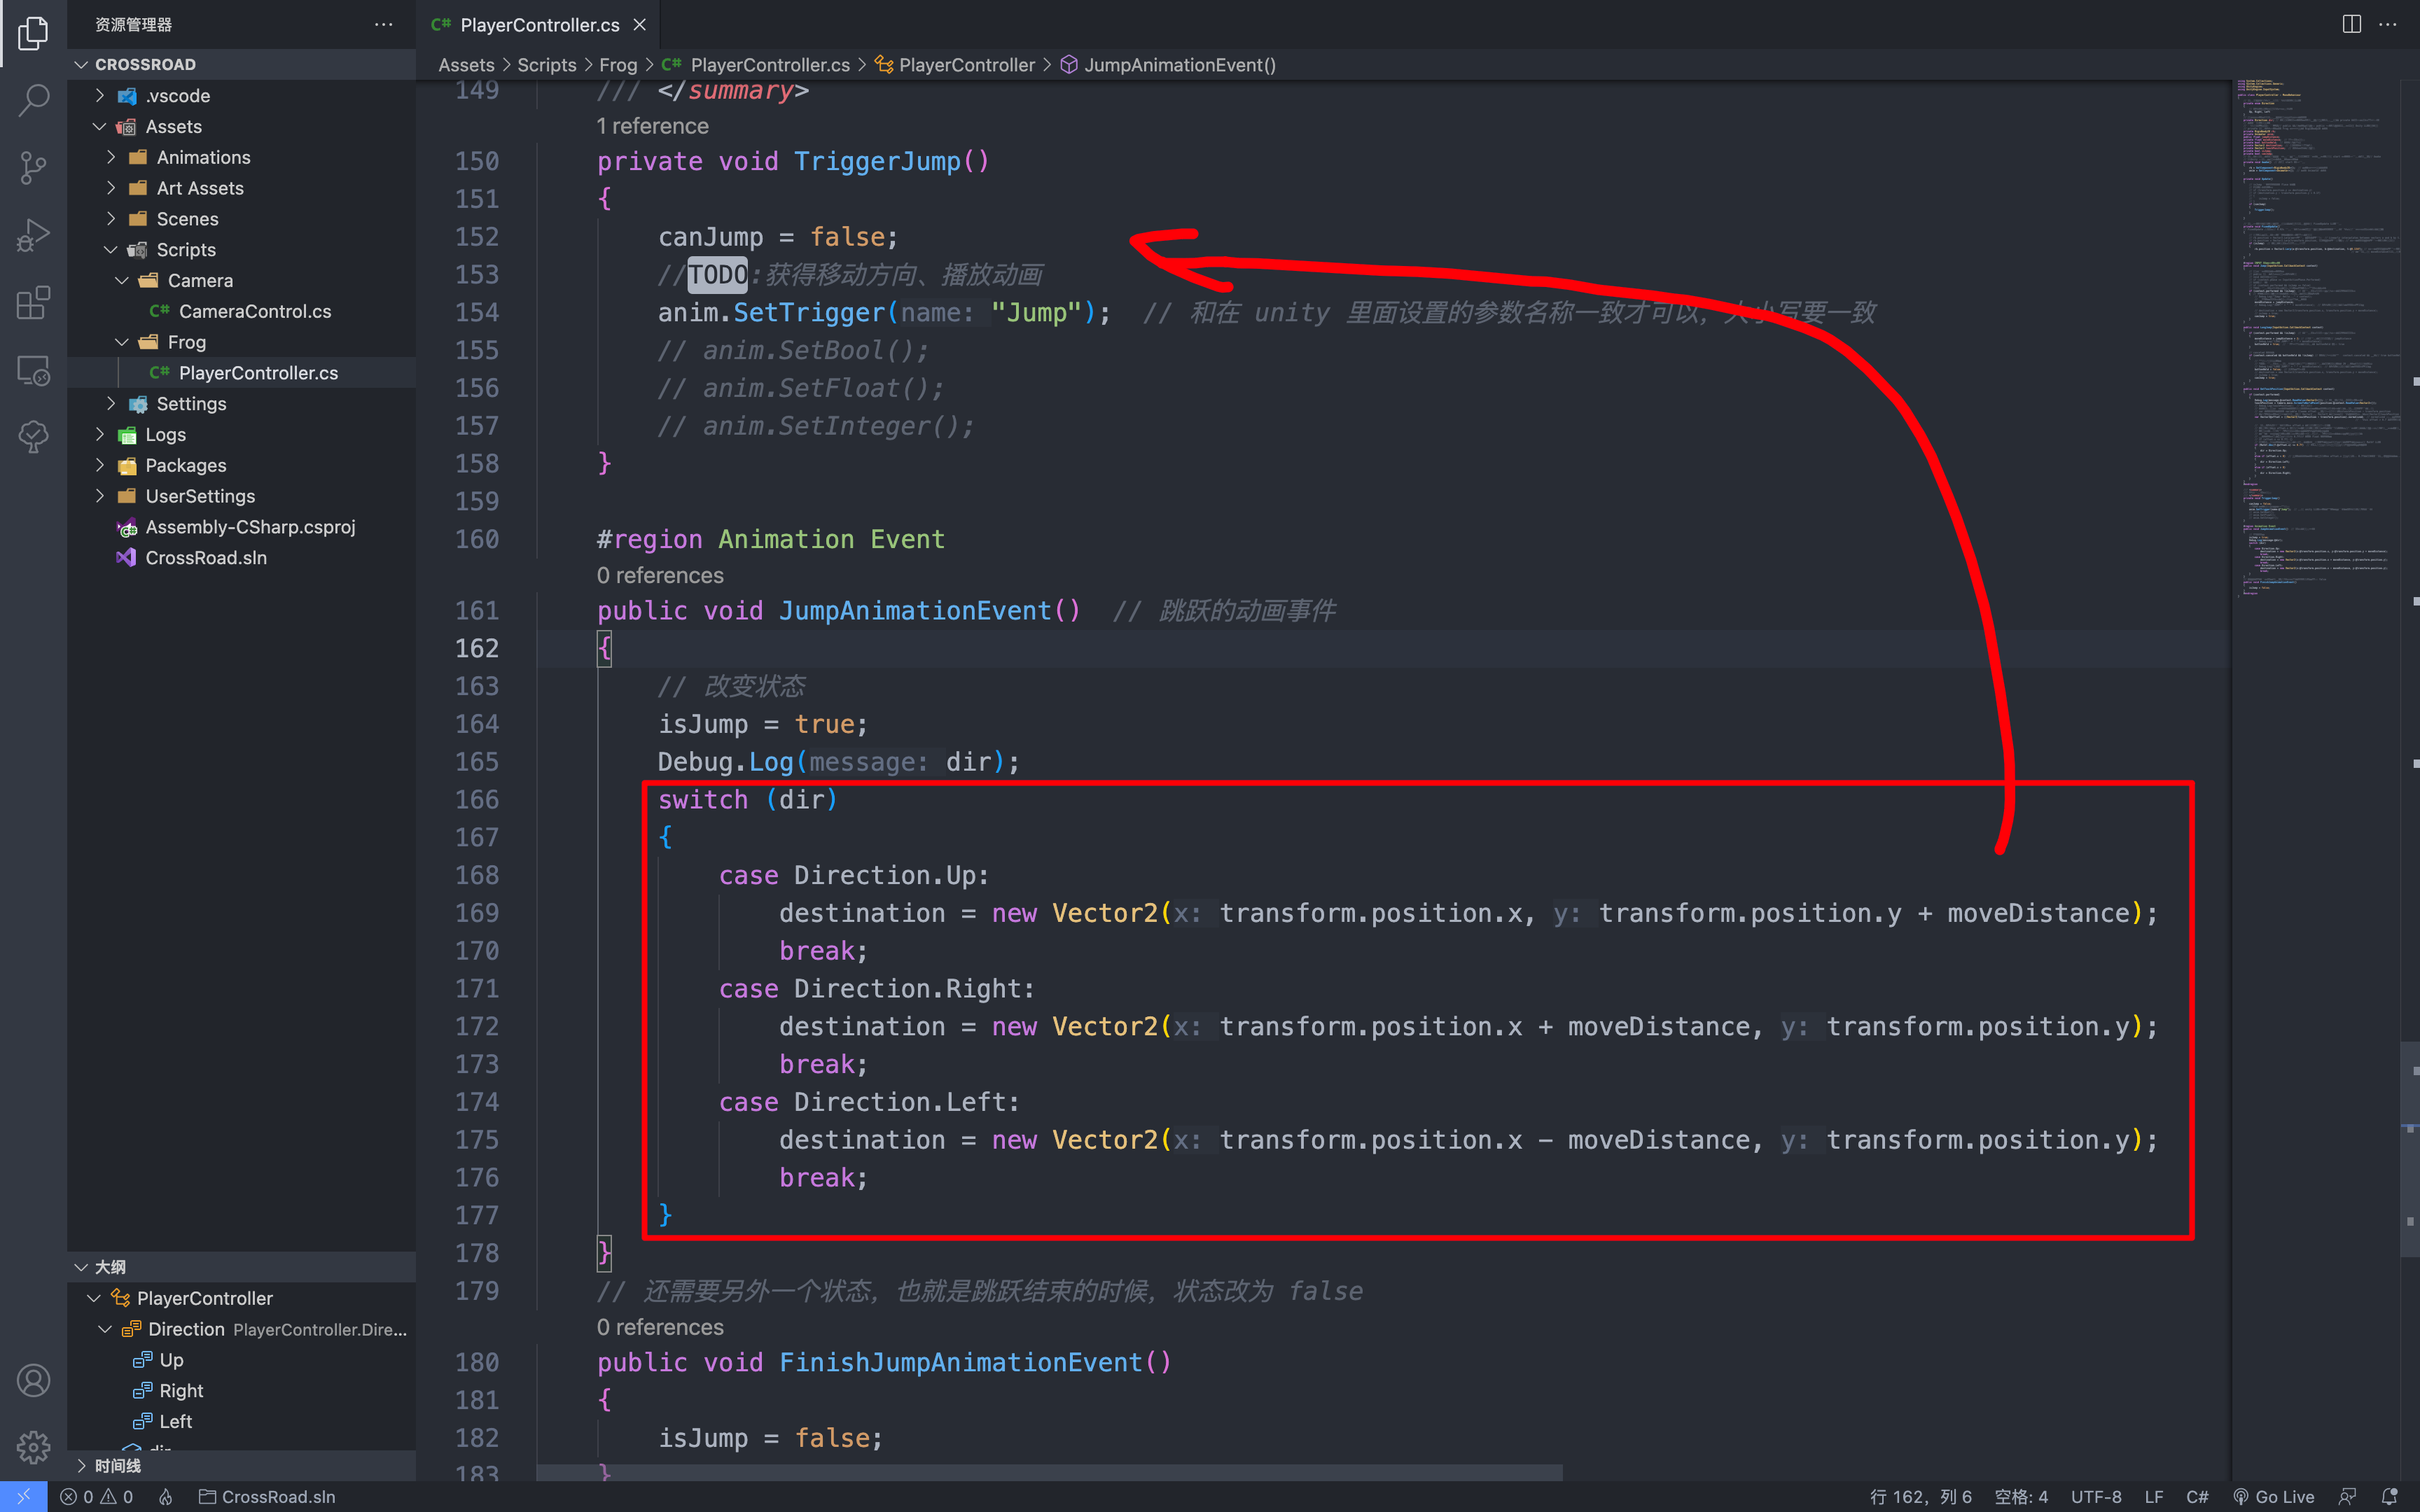
Task: Expand the Art Assets folder
Action: 241,189
